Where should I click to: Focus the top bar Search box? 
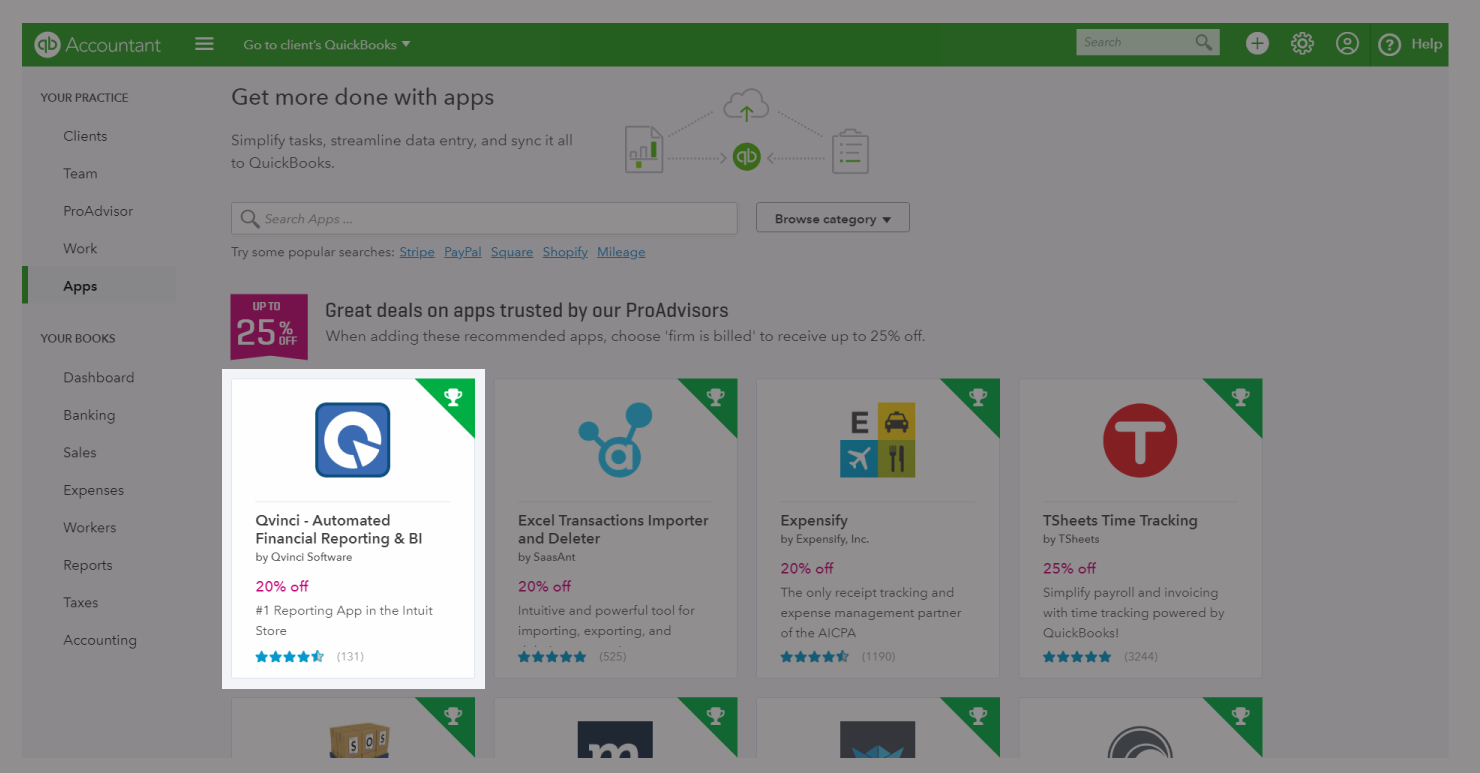coord(1135,42)
